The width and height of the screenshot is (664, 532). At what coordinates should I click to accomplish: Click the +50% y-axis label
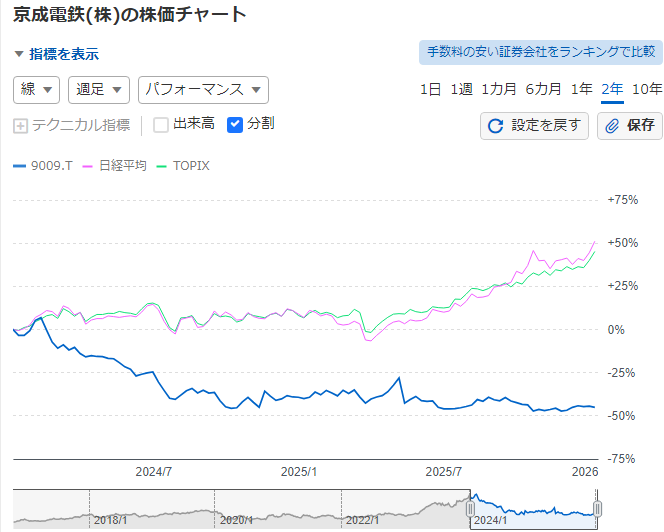(622, 243)
